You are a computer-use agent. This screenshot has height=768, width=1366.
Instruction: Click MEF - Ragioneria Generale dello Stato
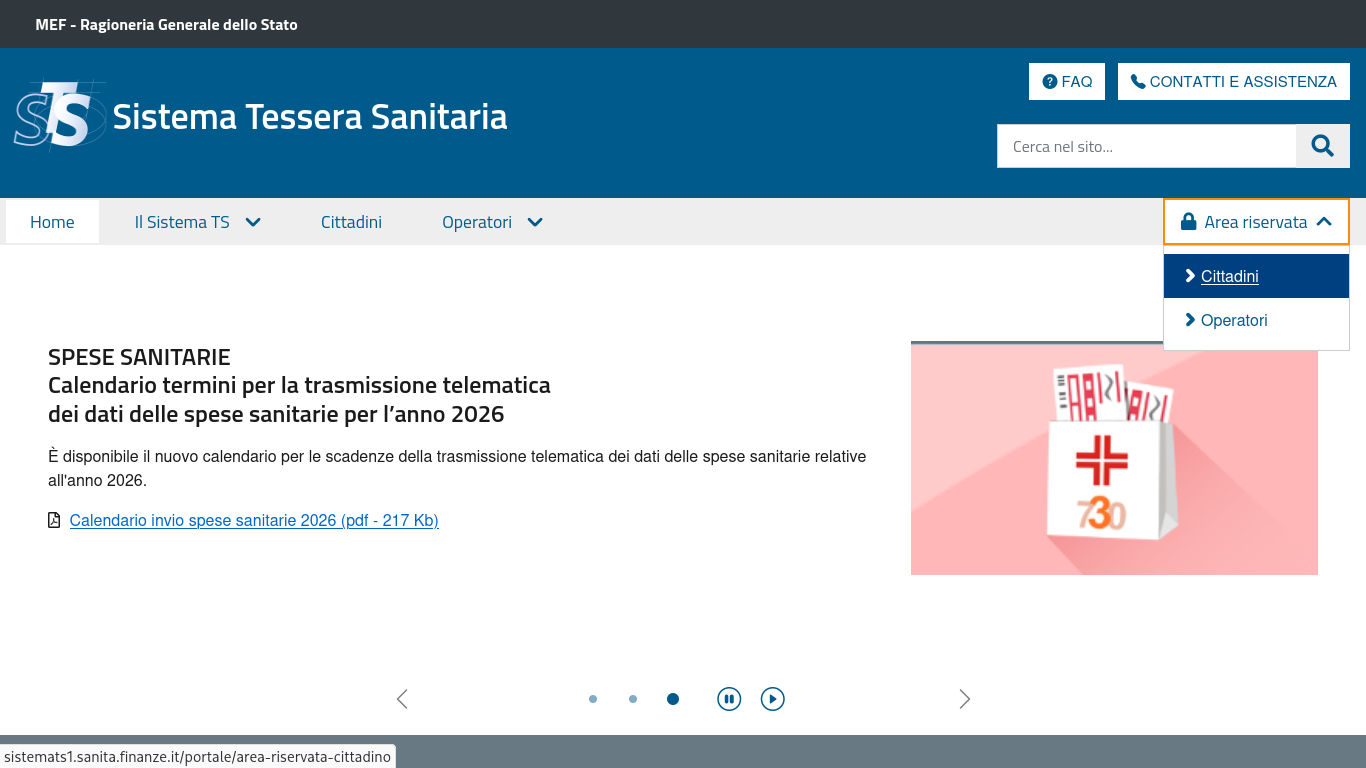[x=166, y=24]
